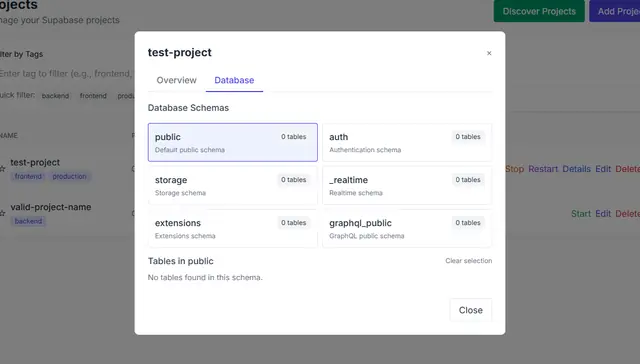Switch to the Overview tab
The height and width of the screenshot is (364, 640).
coord(176,80)
